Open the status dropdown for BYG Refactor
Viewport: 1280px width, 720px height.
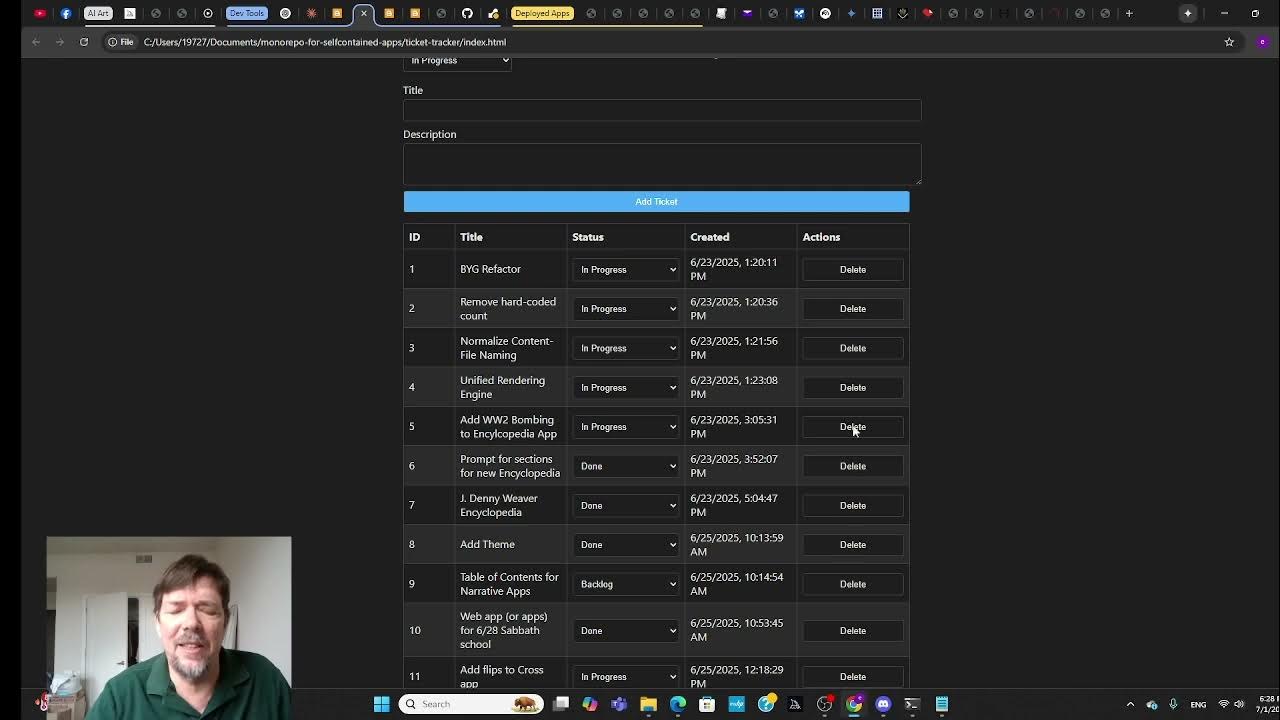625,269
